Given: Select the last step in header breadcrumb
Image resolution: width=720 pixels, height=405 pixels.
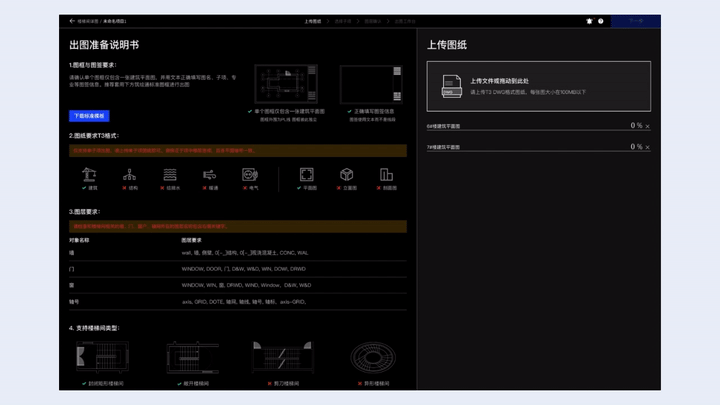Looking at the screenshot, I should (x=405, y=21).
